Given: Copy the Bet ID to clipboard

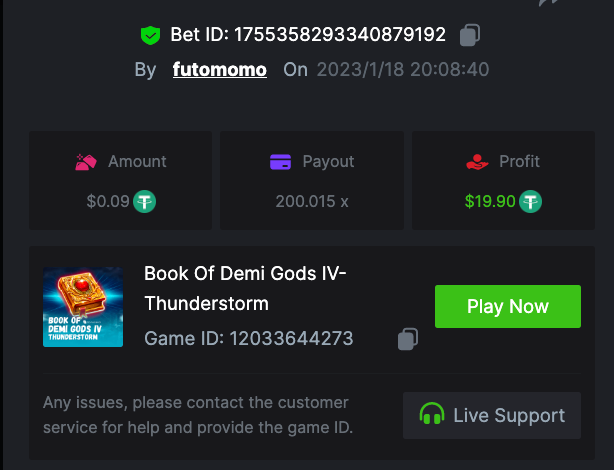Looking at the screenshot, I should pos(470,36).
